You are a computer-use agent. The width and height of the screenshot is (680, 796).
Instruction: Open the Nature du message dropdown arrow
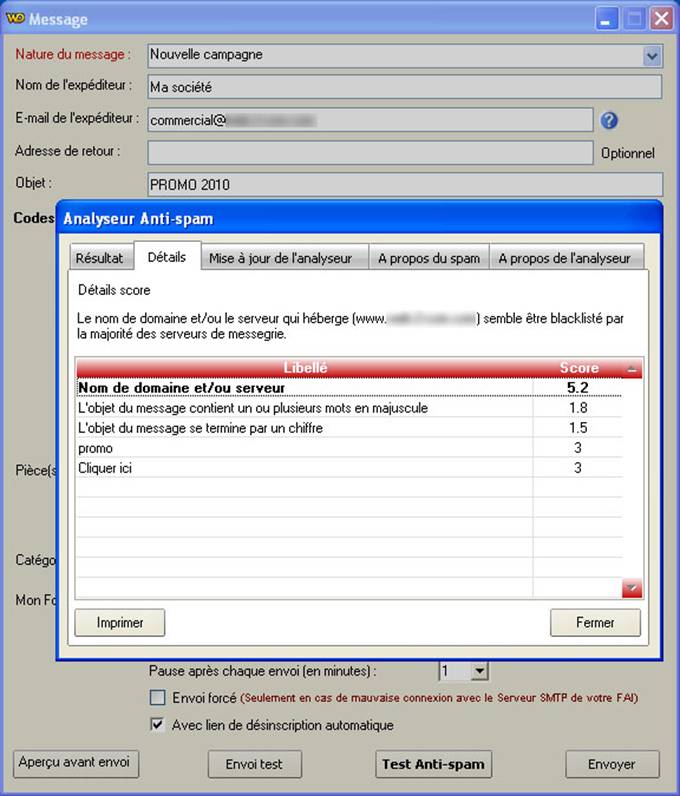(652, 56)
